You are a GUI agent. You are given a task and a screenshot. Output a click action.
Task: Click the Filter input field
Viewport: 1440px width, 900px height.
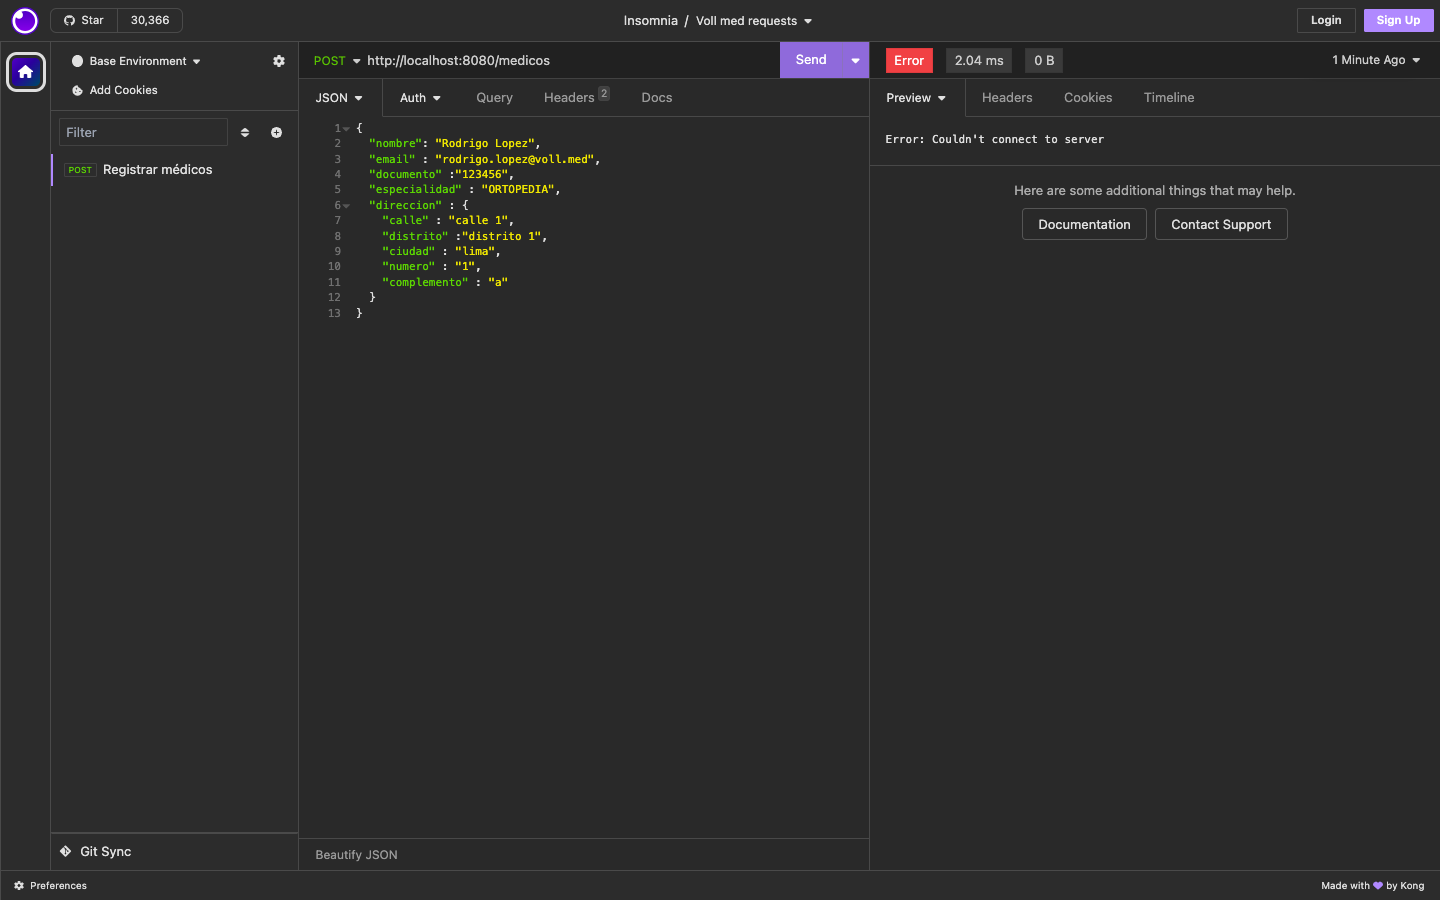click(143, 132)
